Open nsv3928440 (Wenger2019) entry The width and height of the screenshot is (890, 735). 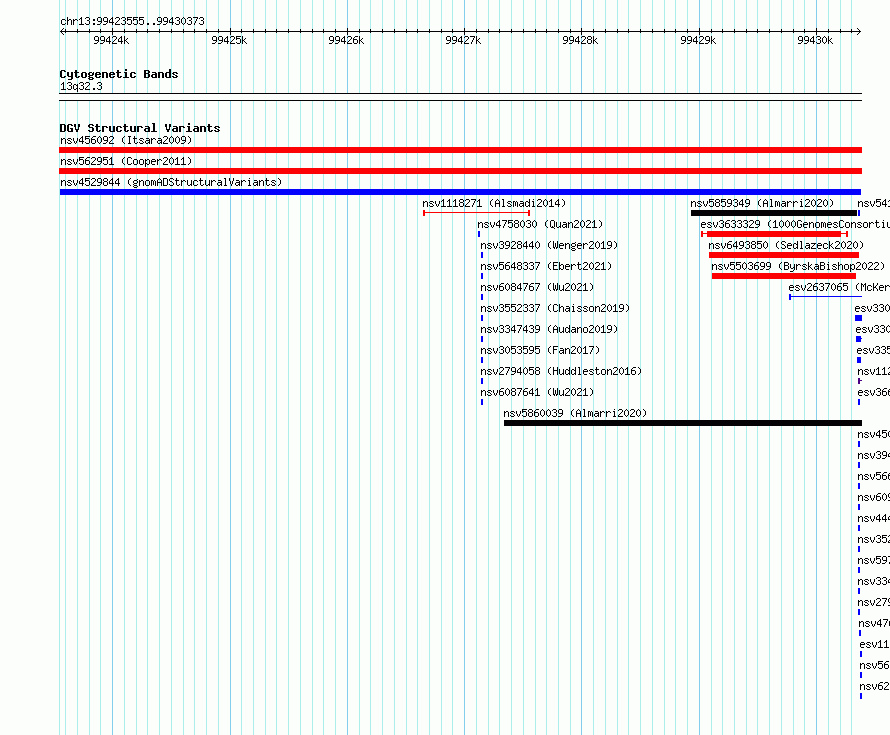(x=549, y=245)
